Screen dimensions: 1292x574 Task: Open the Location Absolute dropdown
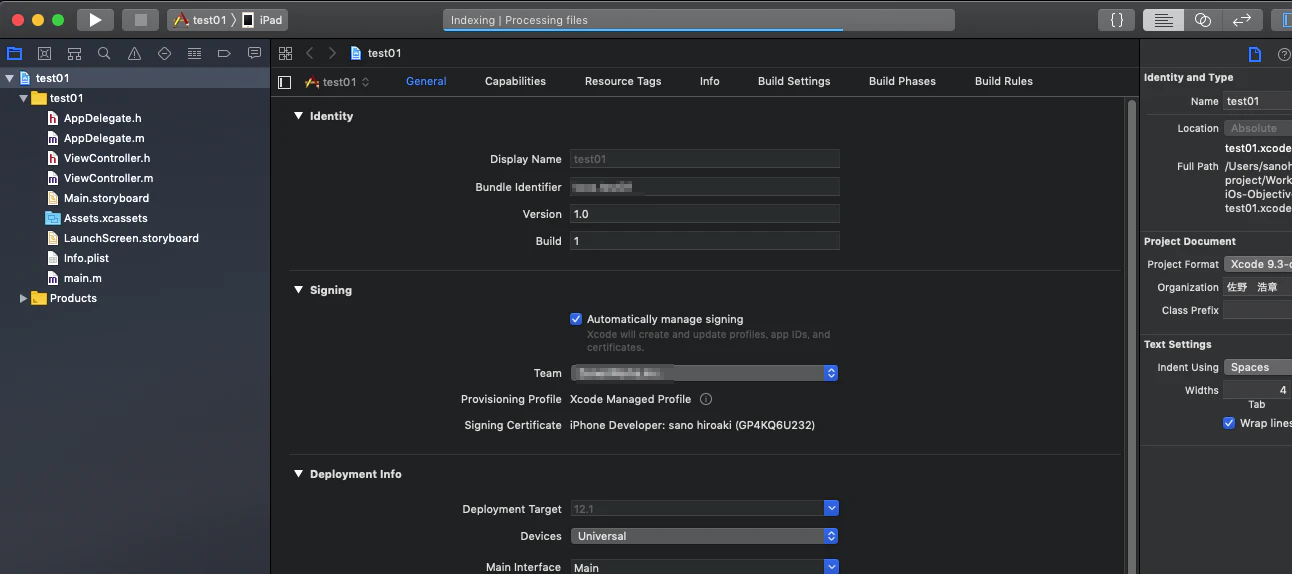[1258, 128]
